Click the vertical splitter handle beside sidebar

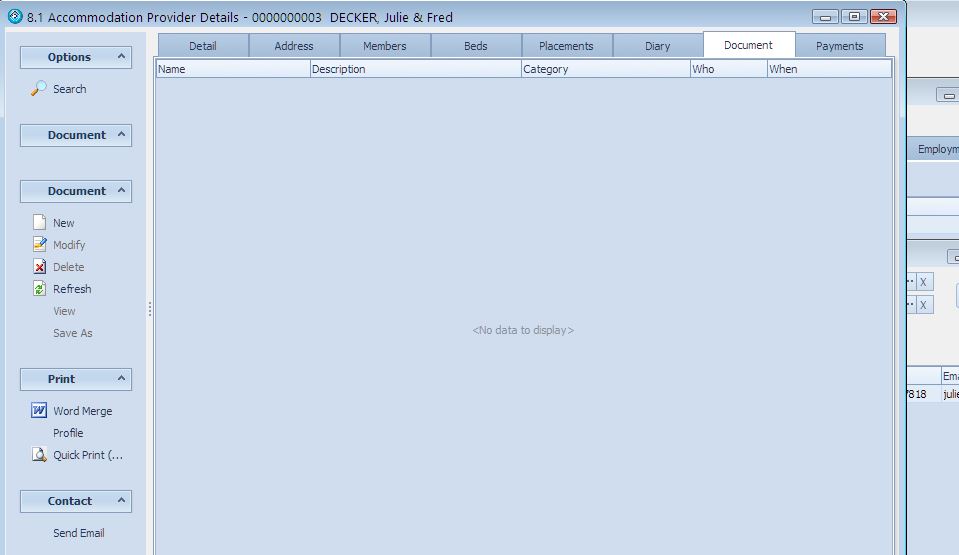[150, 310]
